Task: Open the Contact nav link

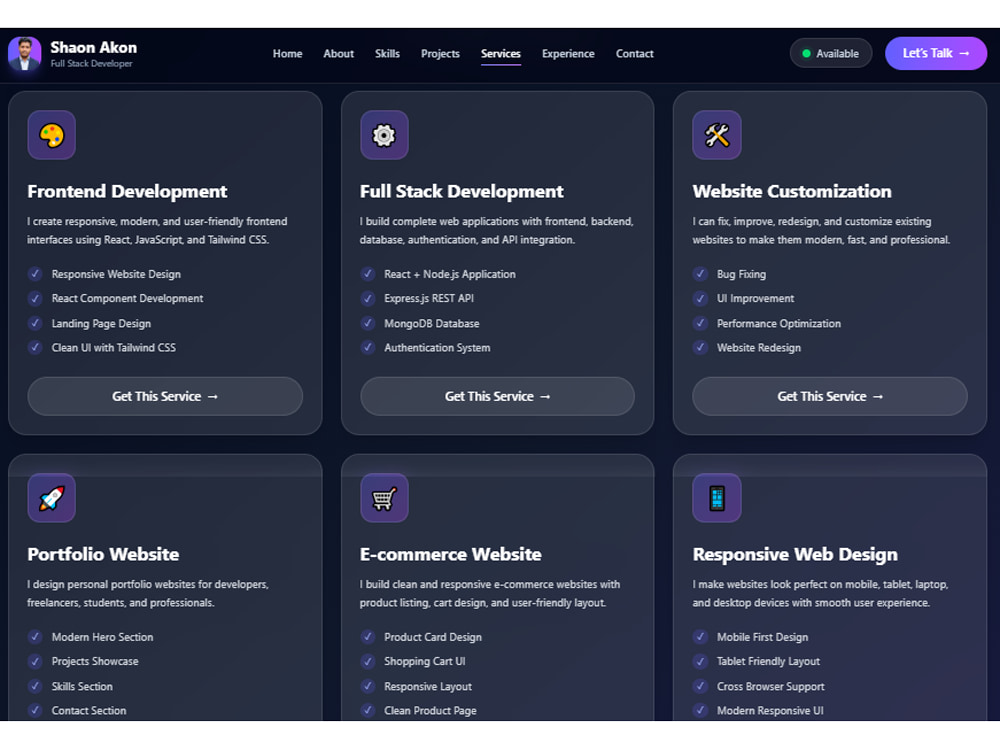Action: pyautogui.click(x=635, y=54)
